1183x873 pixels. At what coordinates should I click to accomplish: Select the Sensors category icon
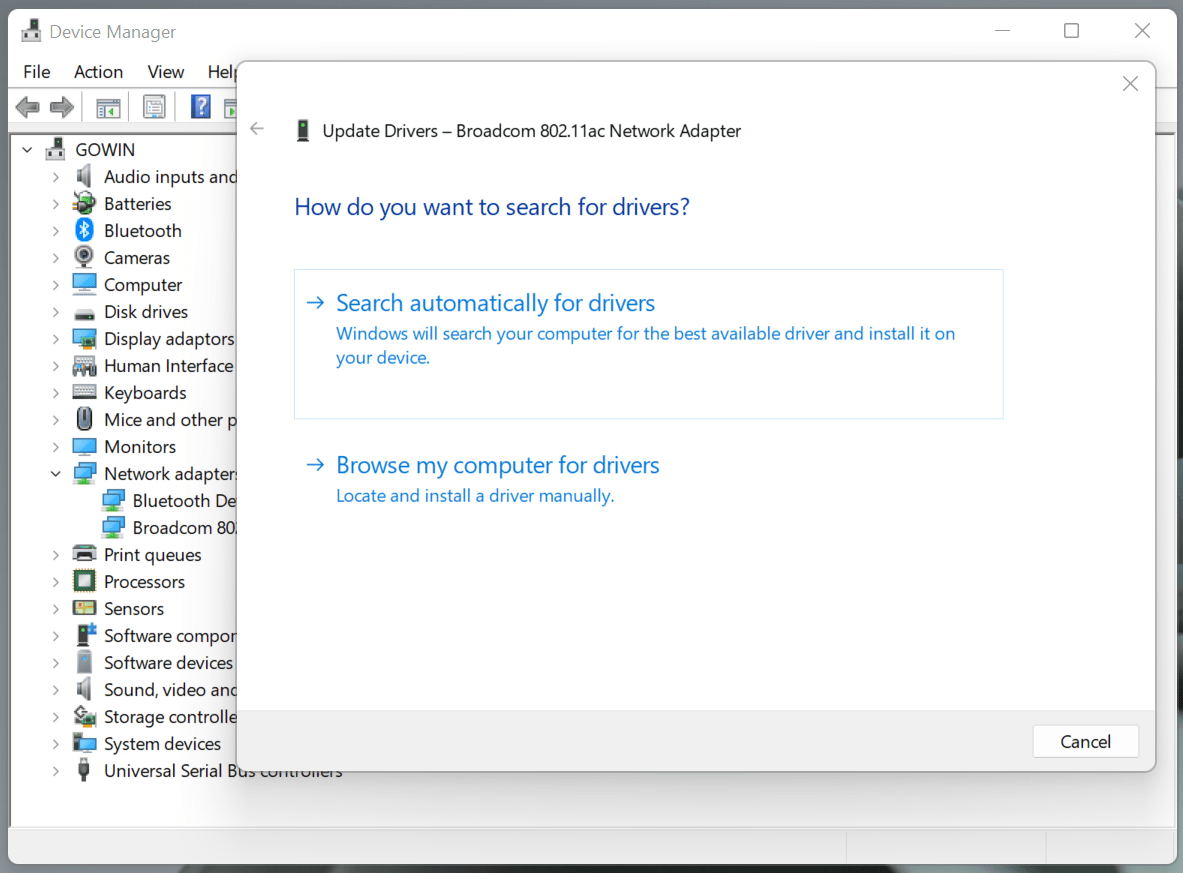(82, 608)
